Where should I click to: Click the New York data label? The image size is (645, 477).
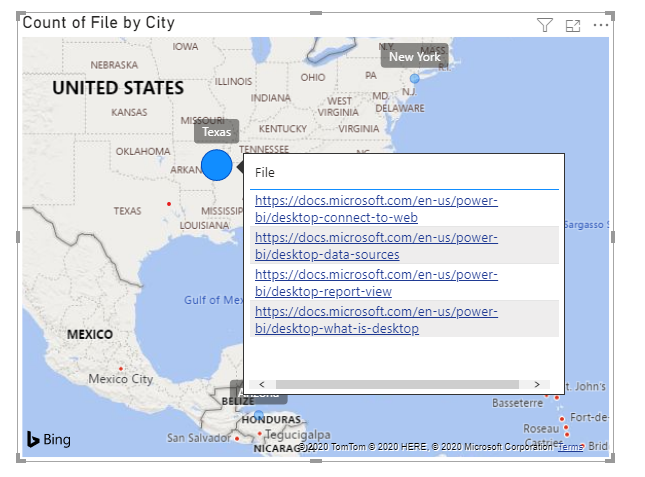click(415, 57)
